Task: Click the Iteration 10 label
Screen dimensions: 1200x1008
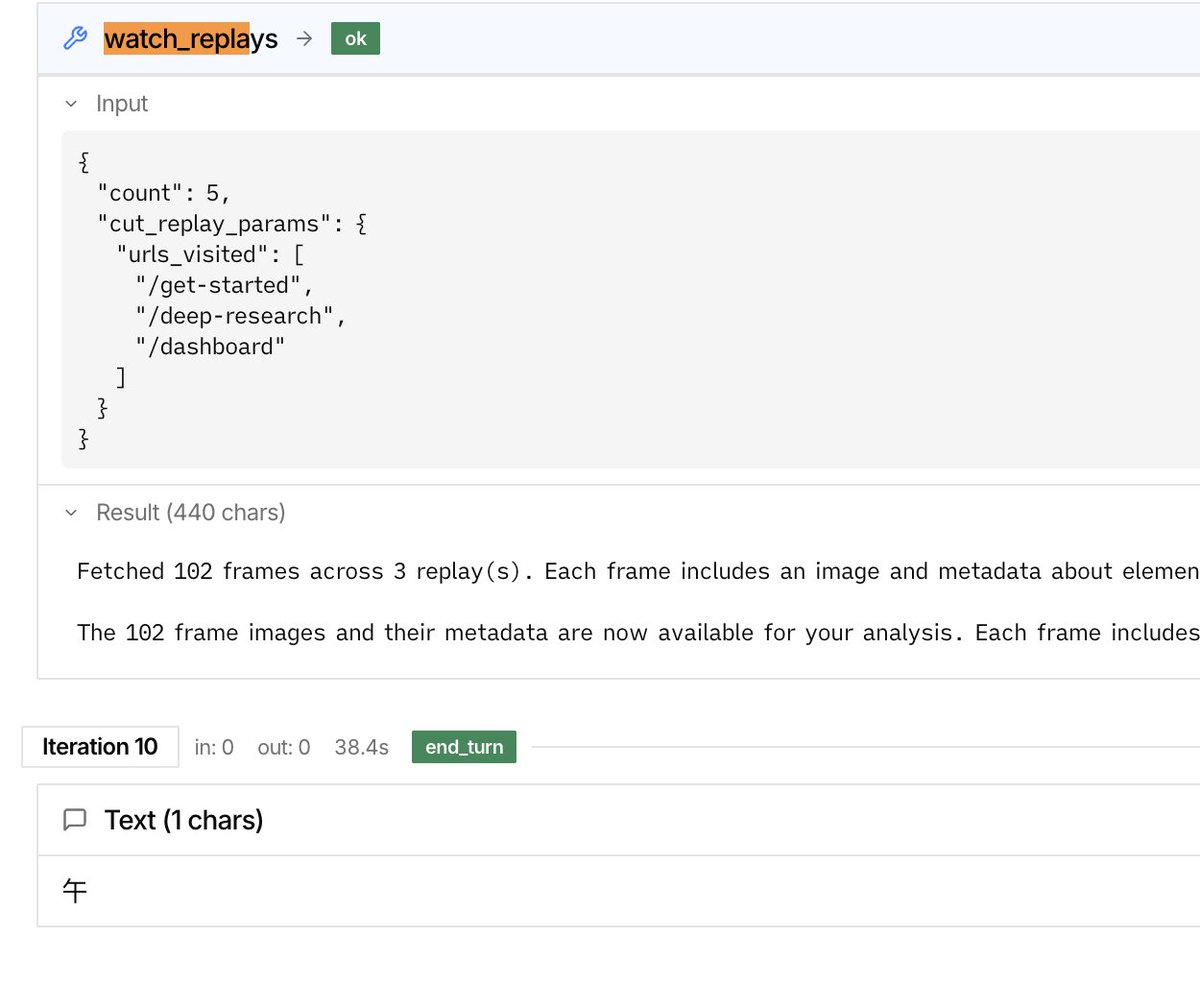Action: (x=100, y=747)
